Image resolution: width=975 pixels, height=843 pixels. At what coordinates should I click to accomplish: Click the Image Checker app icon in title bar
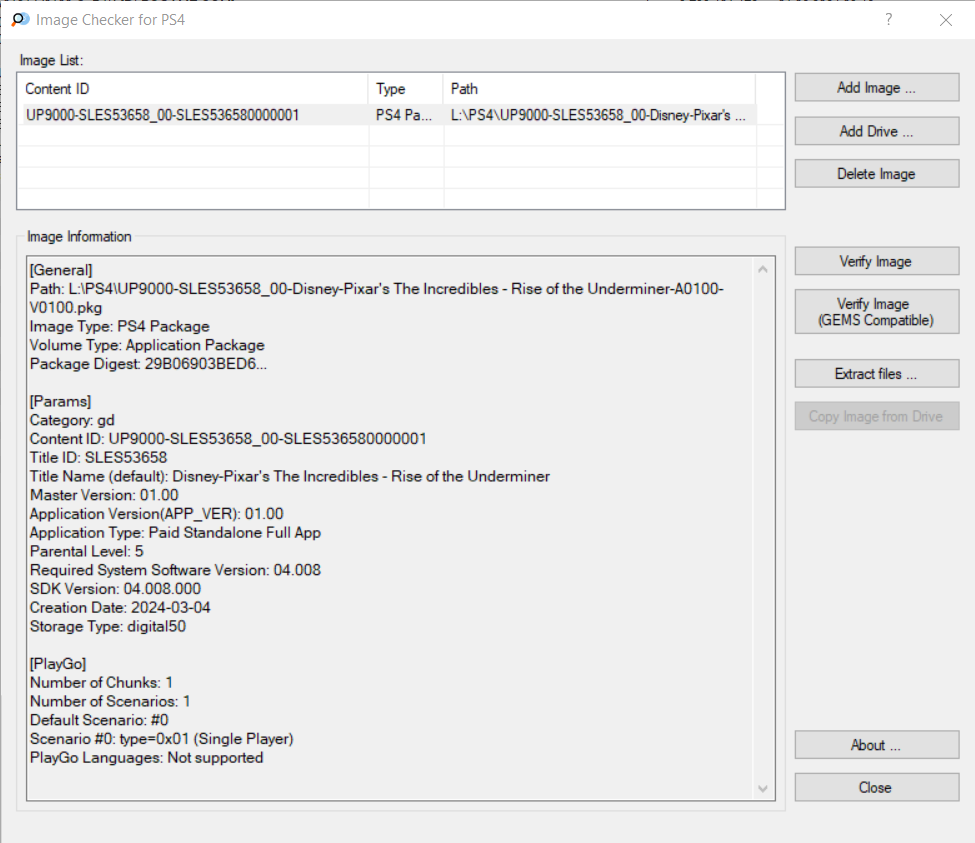(x=20, y=19)
